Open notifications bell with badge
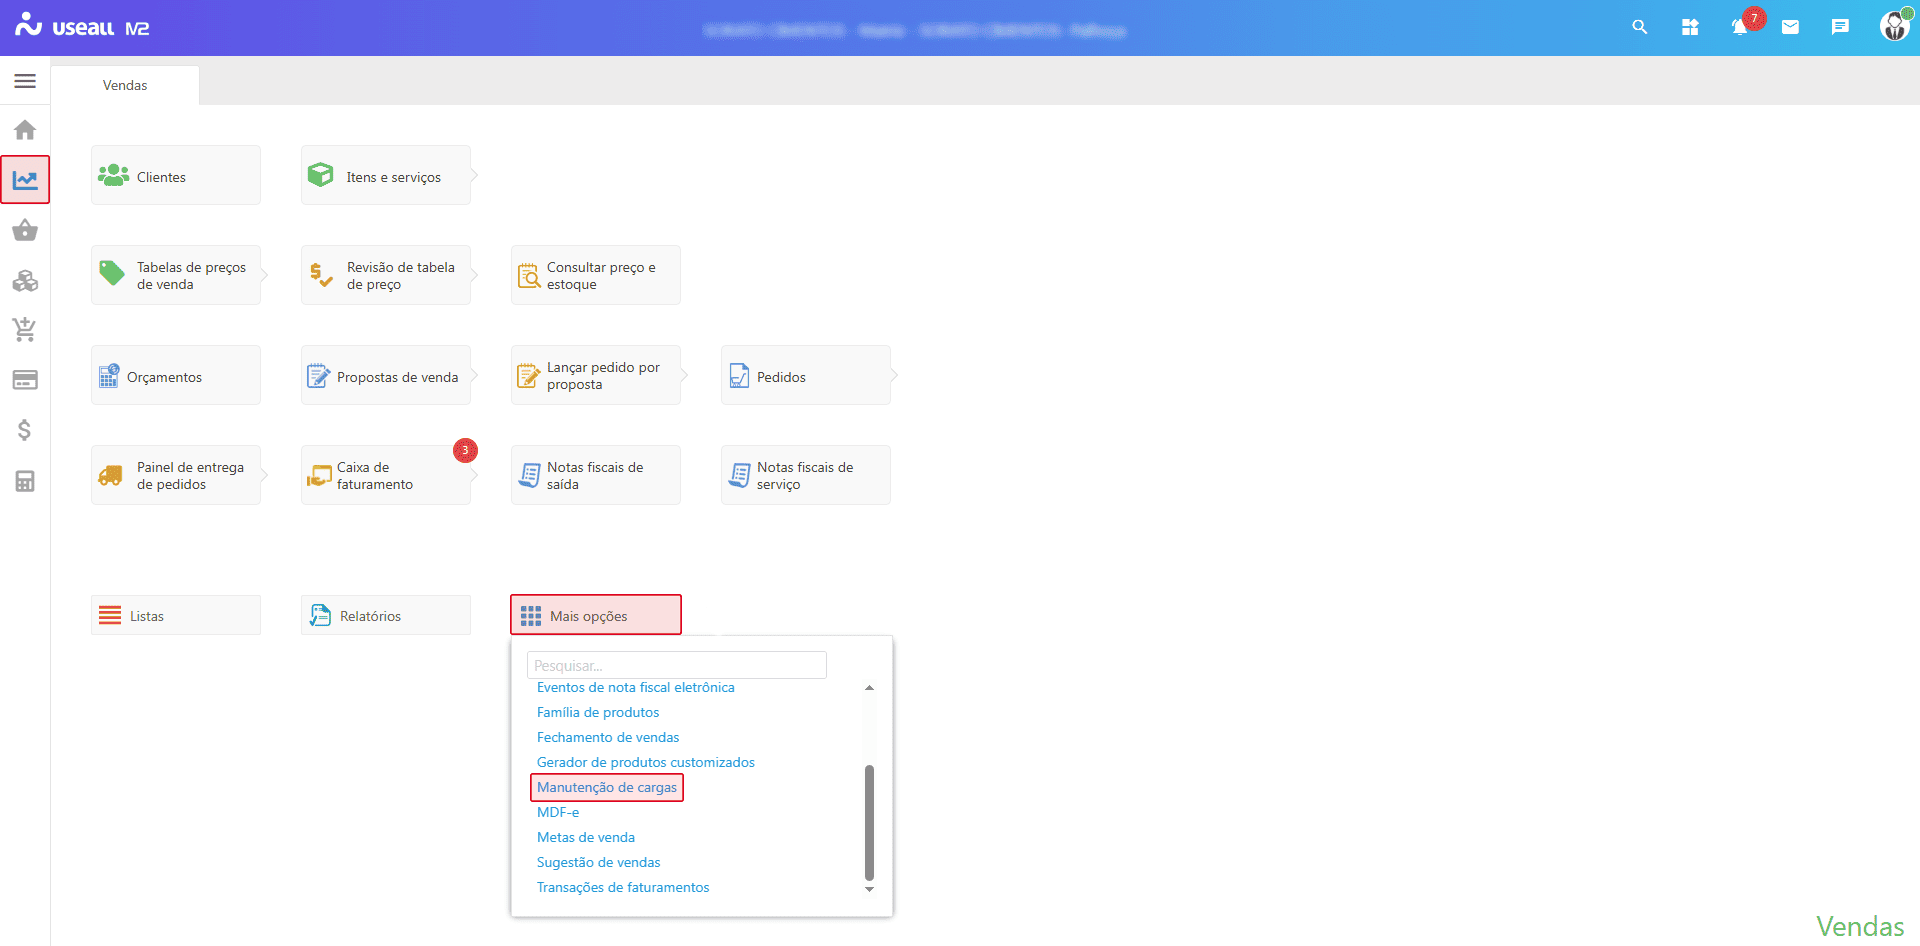Viewport: 1920px width, 946px height. click(1740, 27)
